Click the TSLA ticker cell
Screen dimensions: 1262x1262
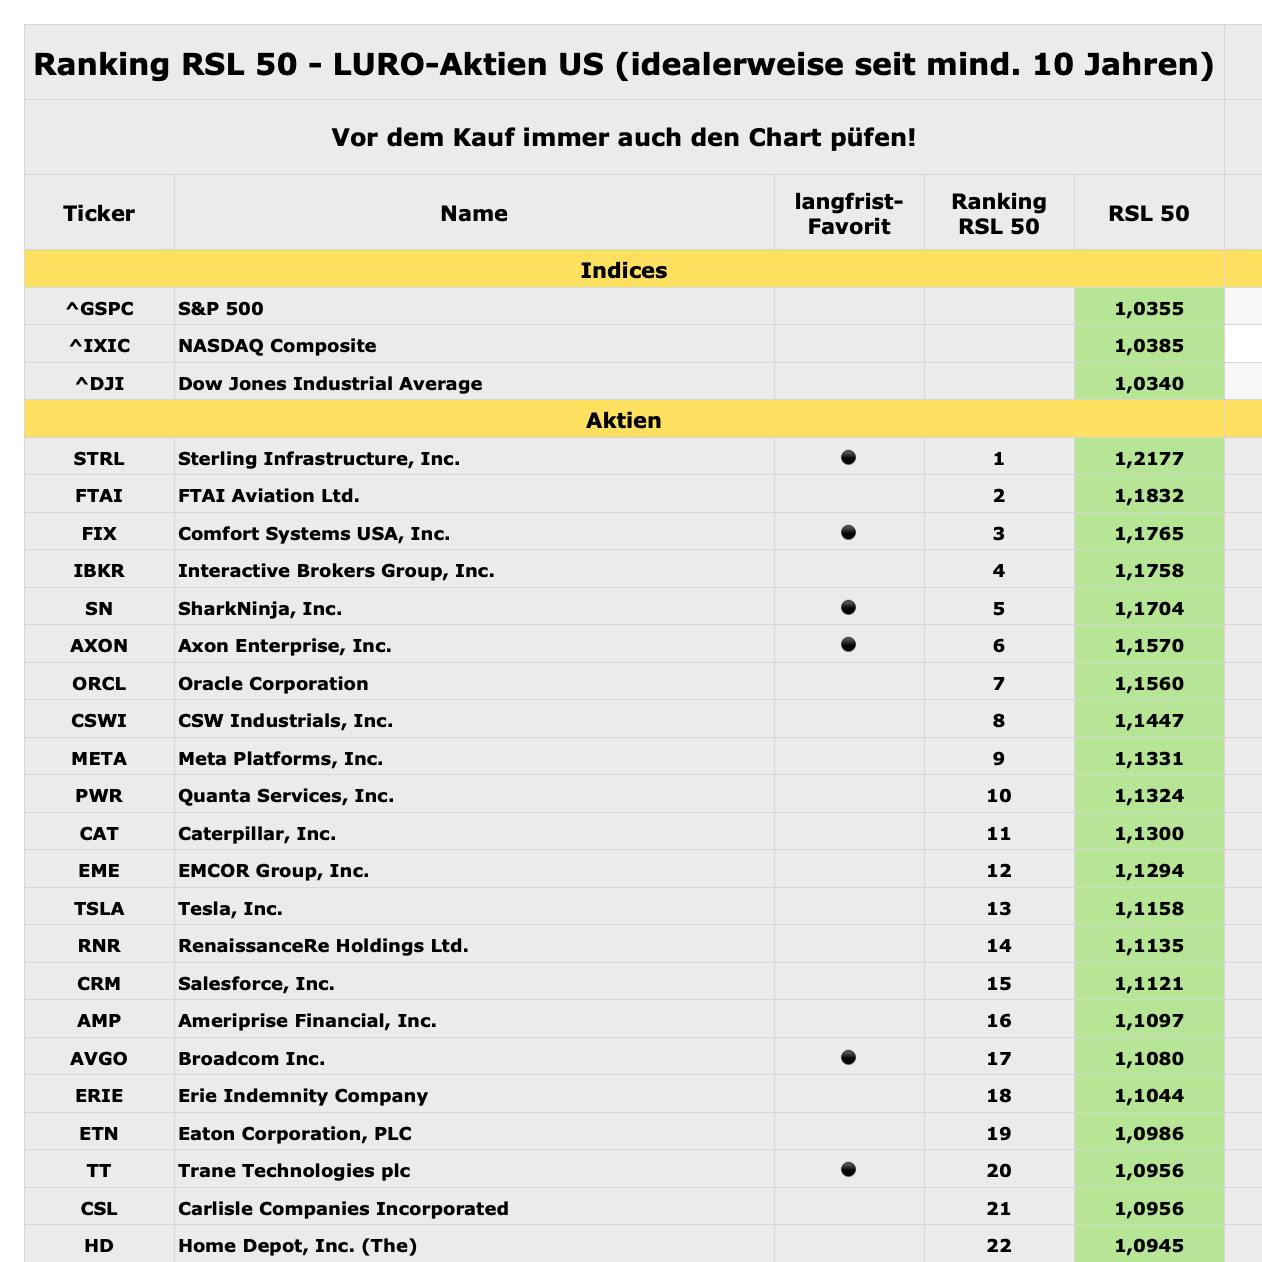pos(99,908)
